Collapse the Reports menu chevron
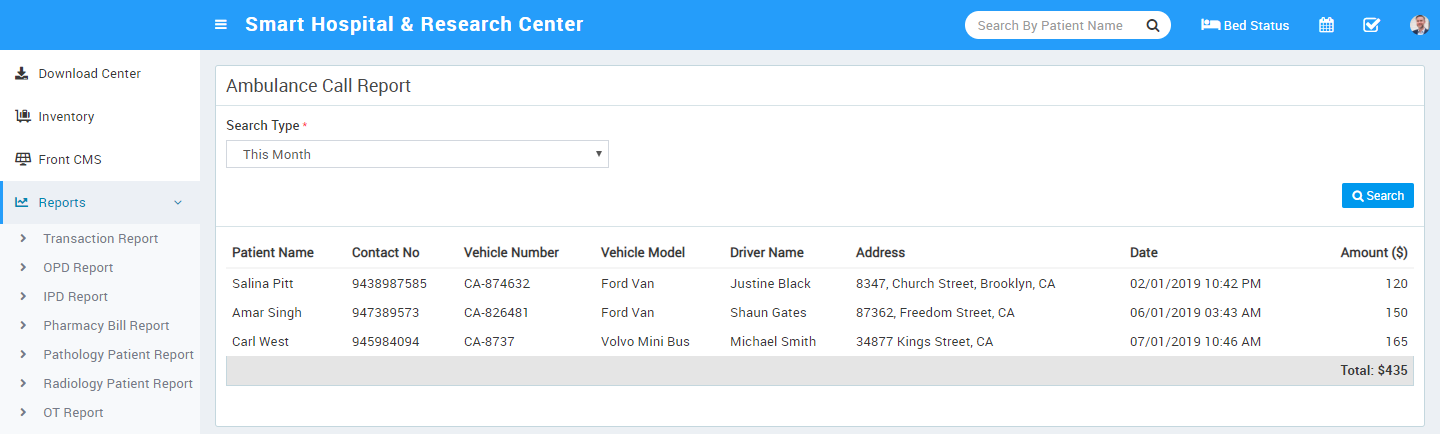Viewport: 1440px width, 434px height. pyautogui.click(x=178, y=203)
